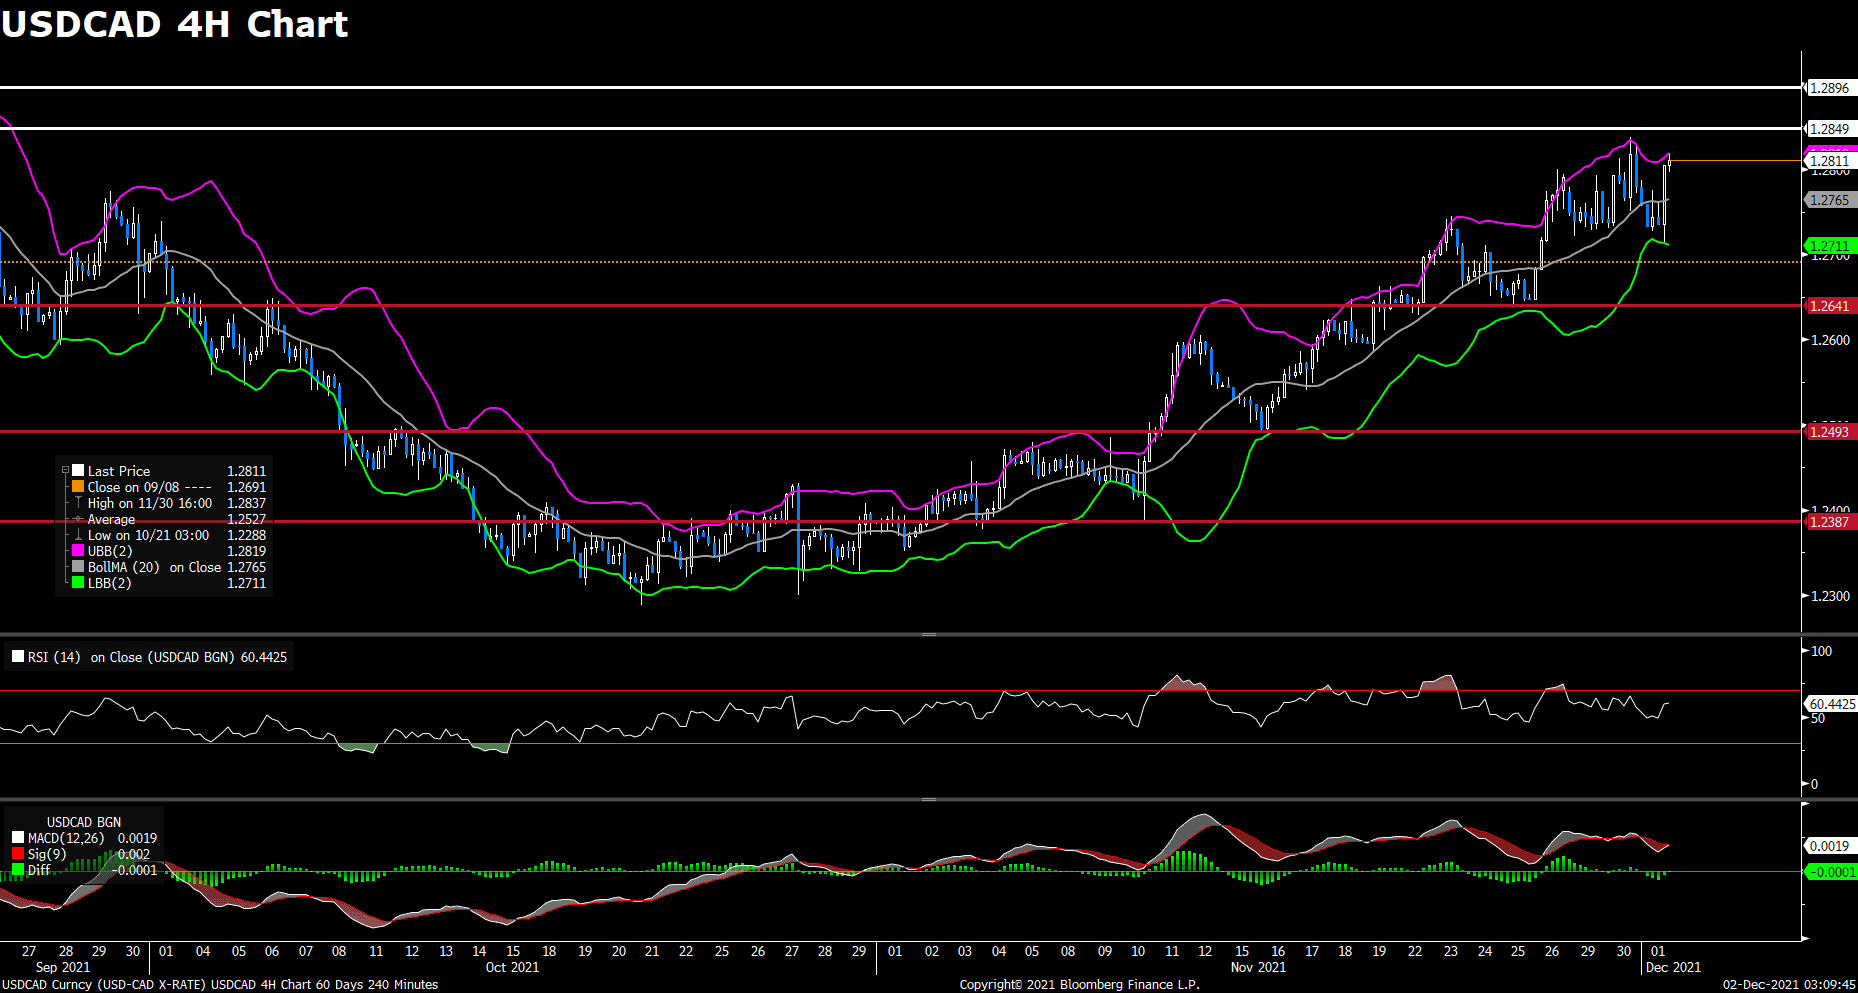This screenshot has width=1858, height=993.
Task: Click the 02-Dec-2021 03:09:45 timestamp
Action: click(x=1789, y=985)
